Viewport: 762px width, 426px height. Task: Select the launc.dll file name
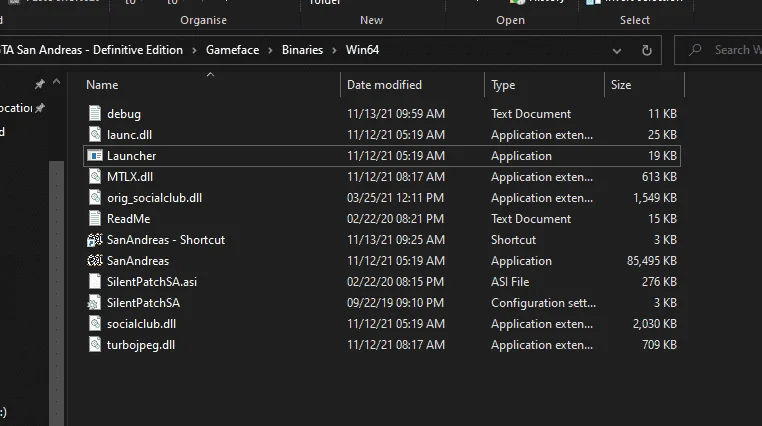(129, 135)
